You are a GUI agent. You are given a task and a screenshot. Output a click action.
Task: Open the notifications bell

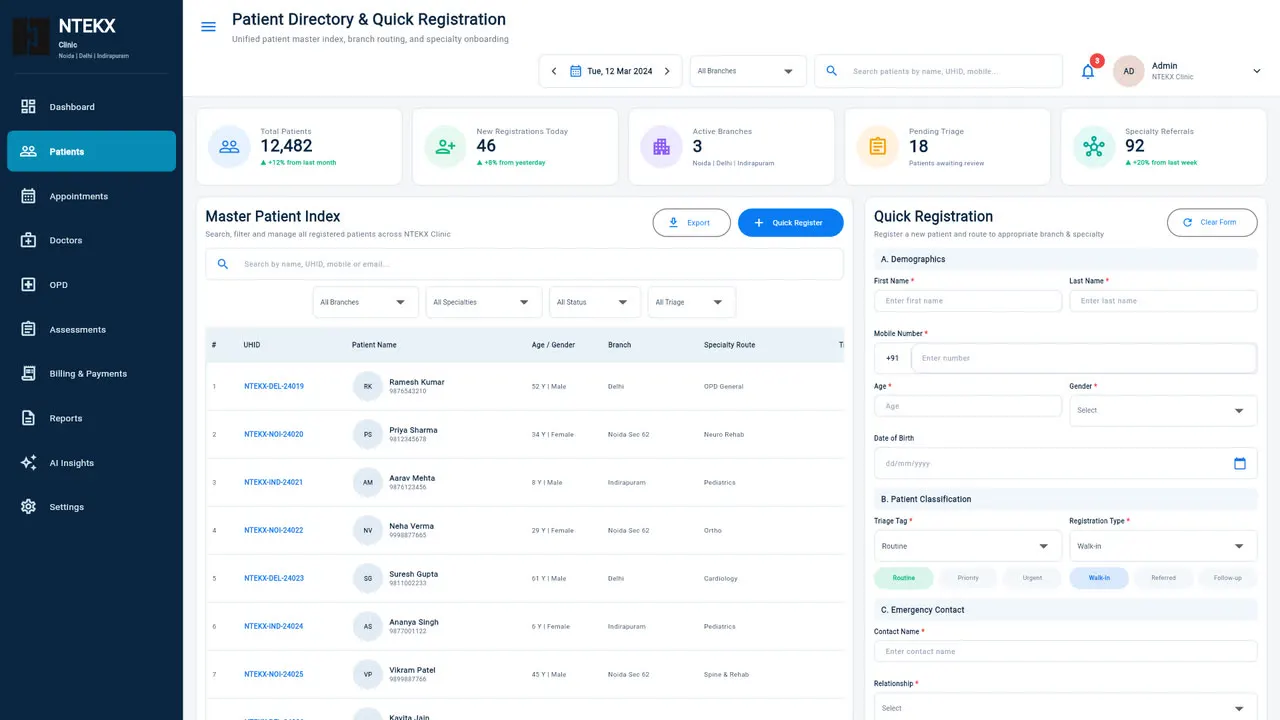pos(1088,71)
